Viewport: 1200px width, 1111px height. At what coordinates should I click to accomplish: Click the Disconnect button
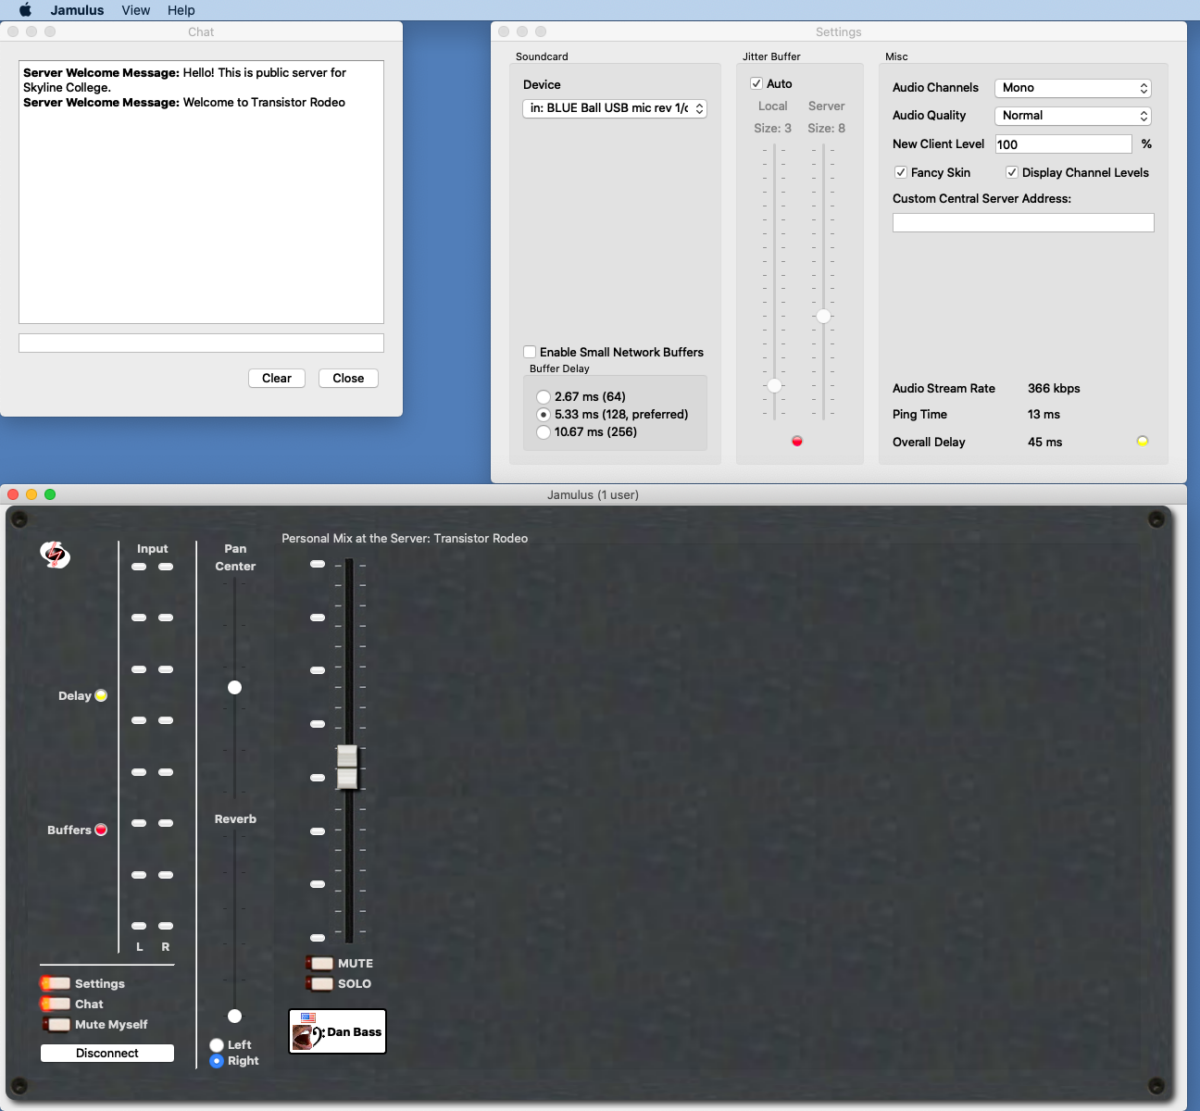coord(106,1052)
